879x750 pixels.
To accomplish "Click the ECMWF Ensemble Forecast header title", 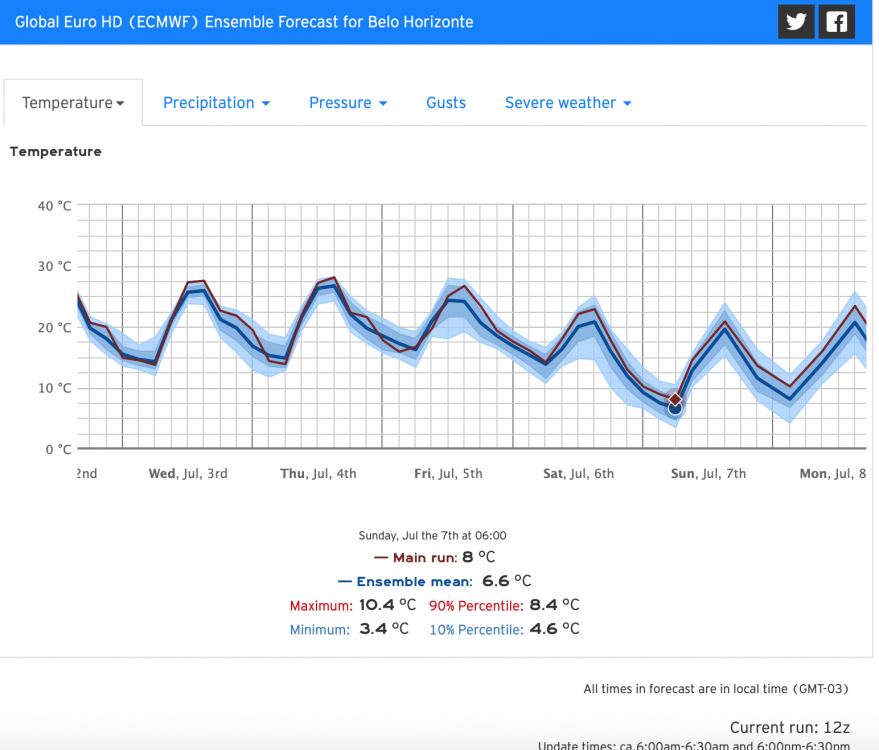I will [x=244, y=22].
